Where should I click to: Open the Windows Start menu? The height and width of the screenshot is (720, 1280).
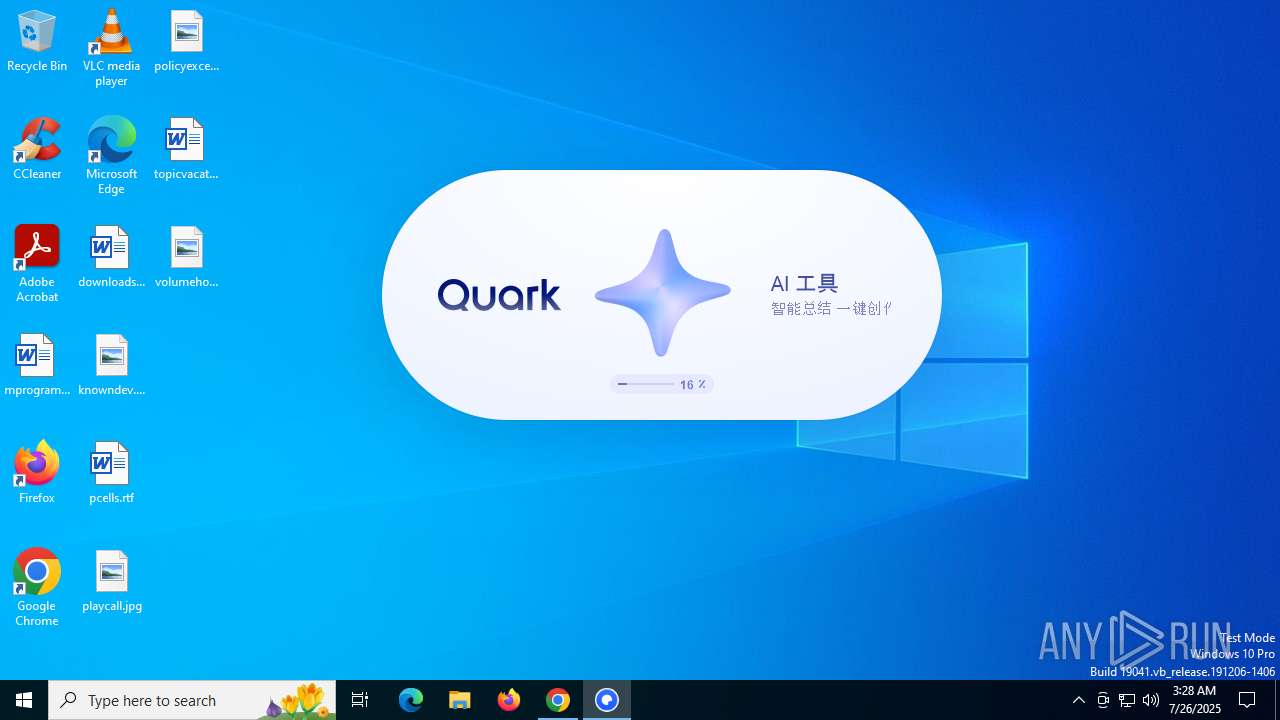pos(24,700)
